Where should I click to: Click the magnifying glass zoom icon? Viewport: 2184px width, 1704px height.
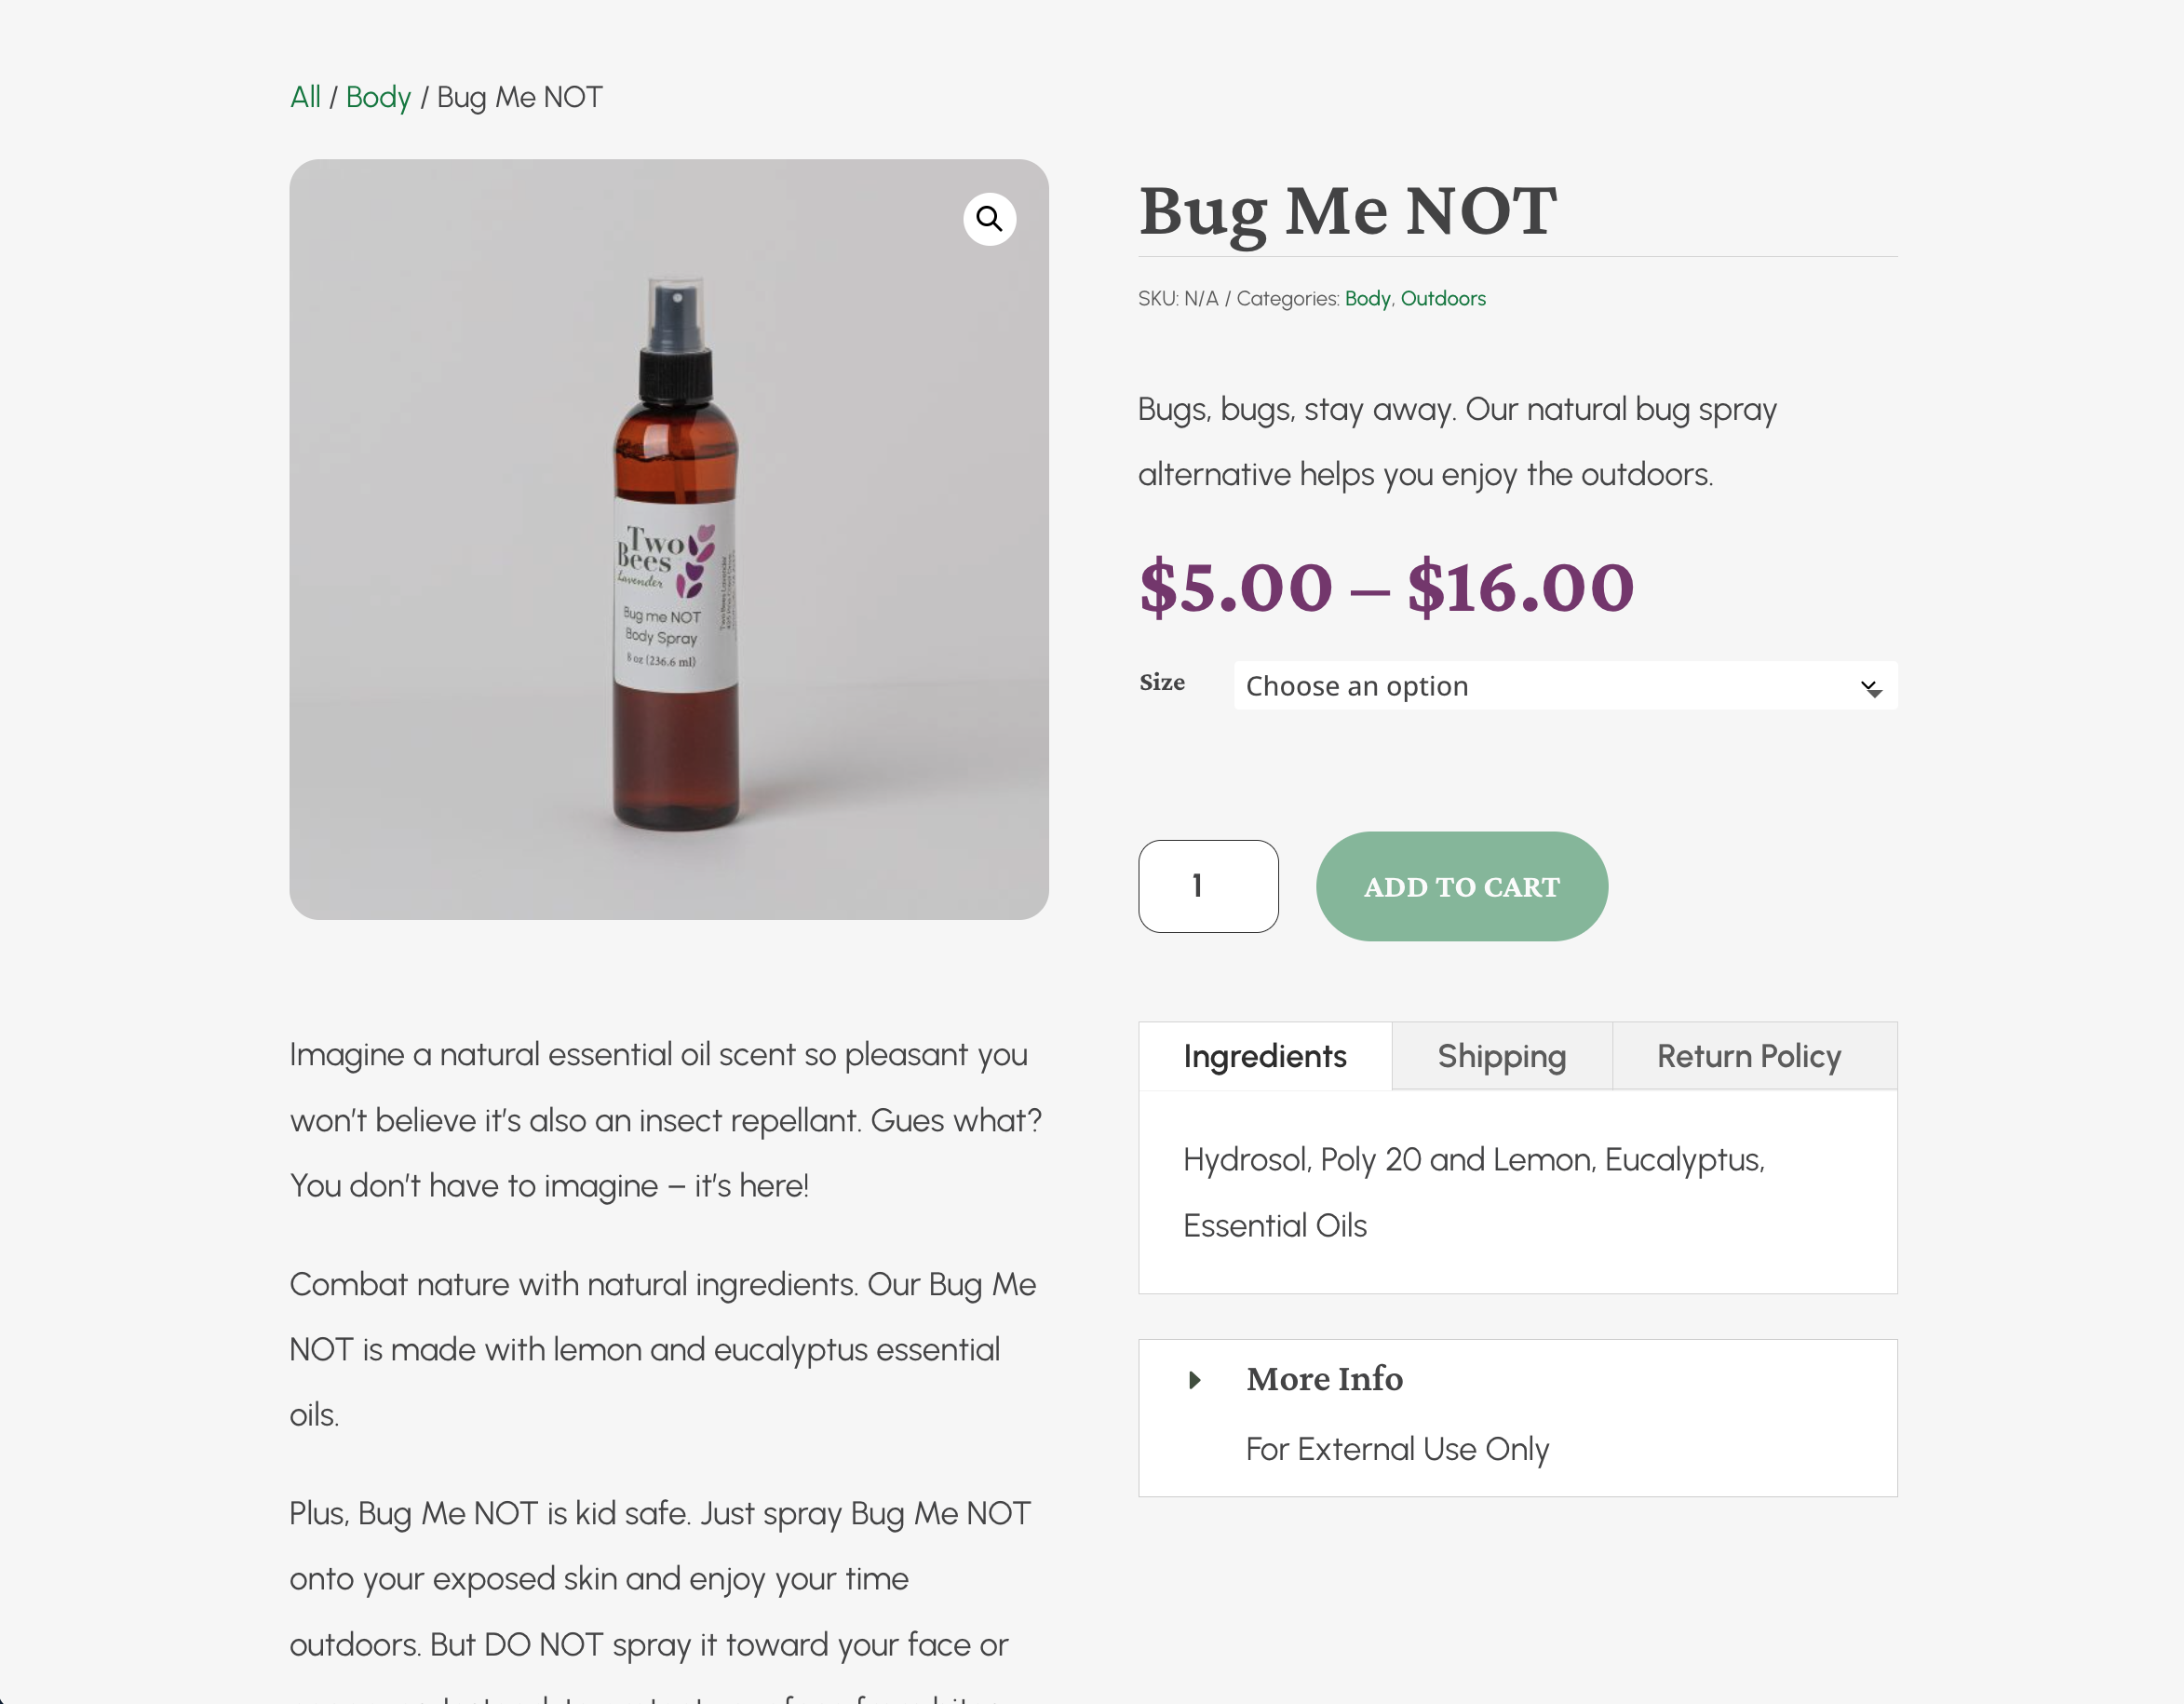(x=989, y=219)
